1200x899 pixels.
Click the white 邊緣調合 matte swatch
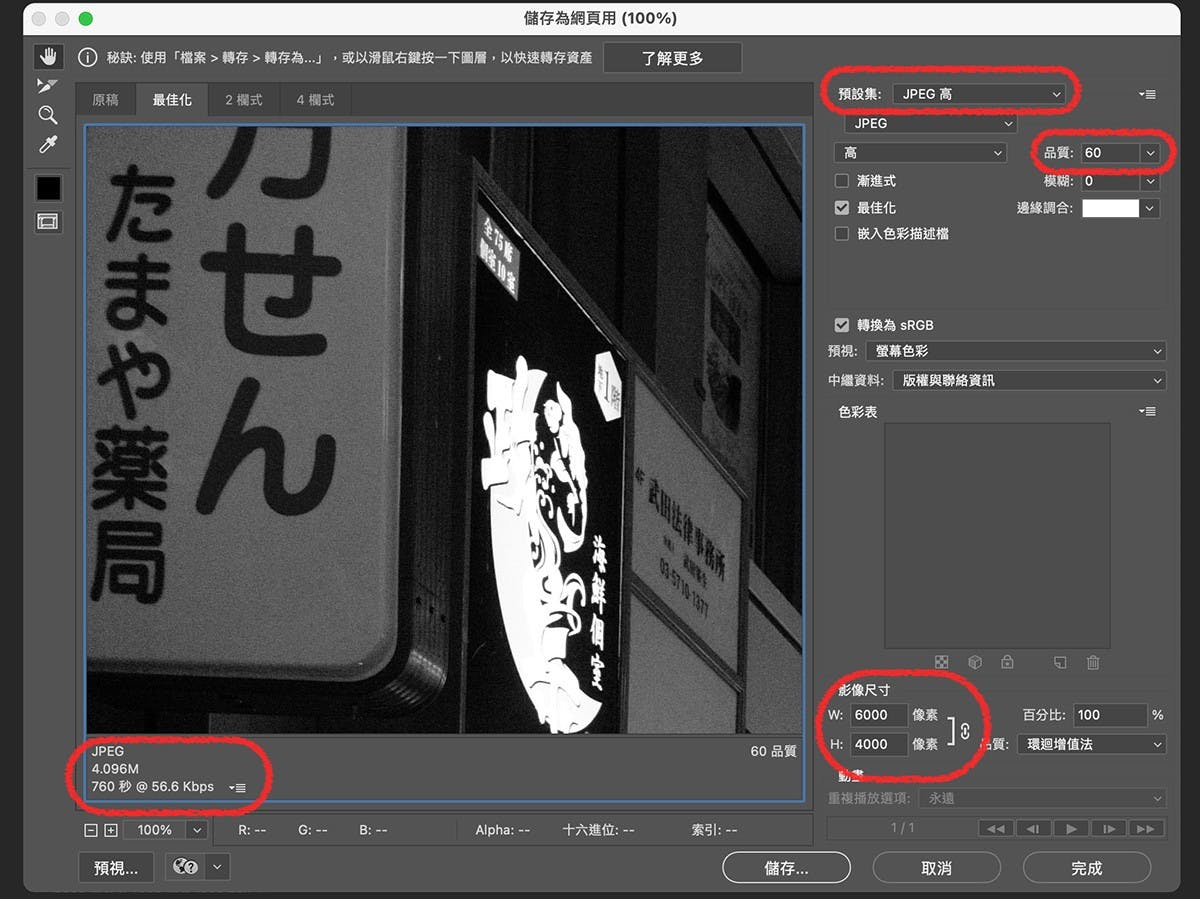(1110, 208)
